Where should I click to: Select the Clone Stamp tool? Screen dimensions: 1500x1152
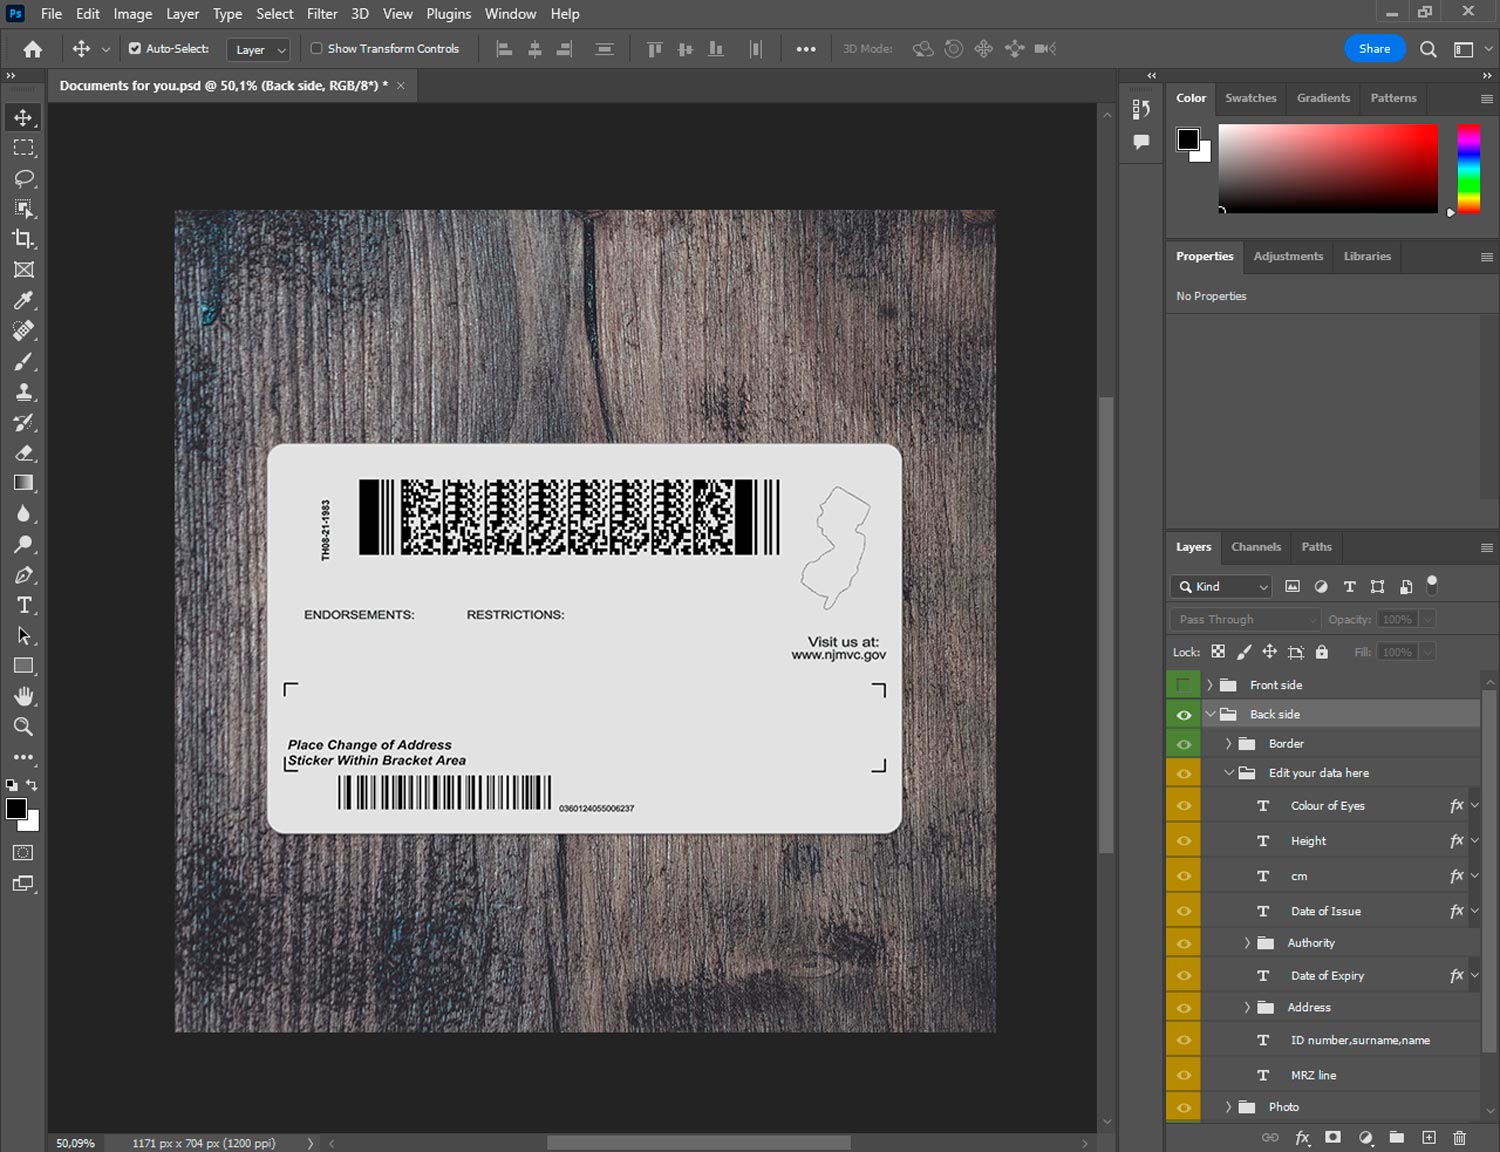point(24,392)
